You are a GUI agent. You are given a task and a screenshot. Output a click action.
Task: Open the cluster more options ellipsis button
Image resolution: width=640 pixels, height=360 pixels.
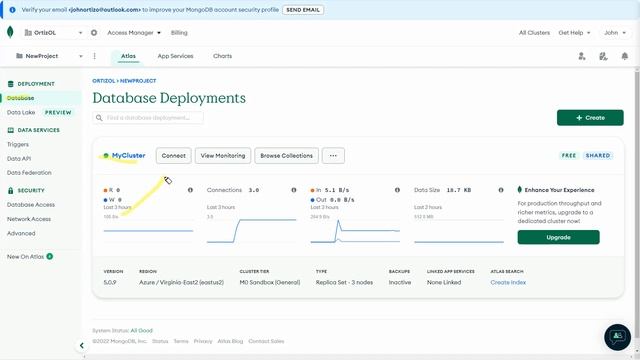pos(333,156)
